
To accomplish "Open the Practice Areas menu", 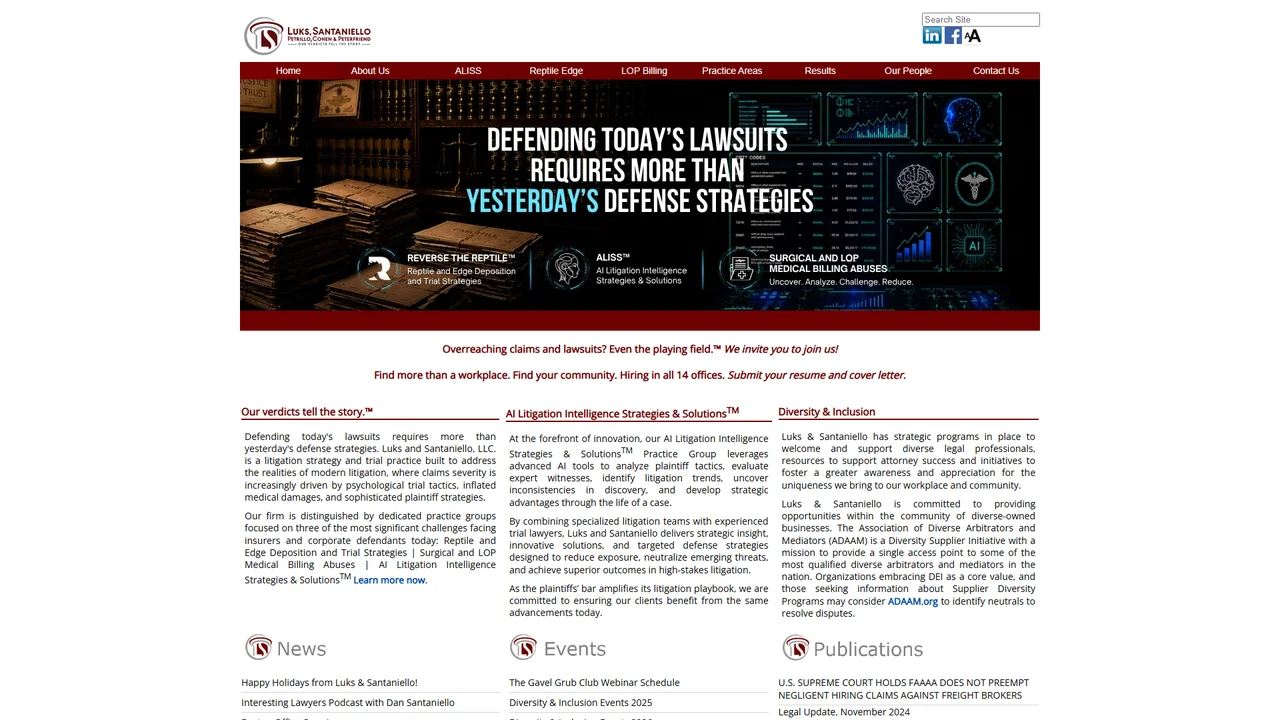I will [732, 71].
